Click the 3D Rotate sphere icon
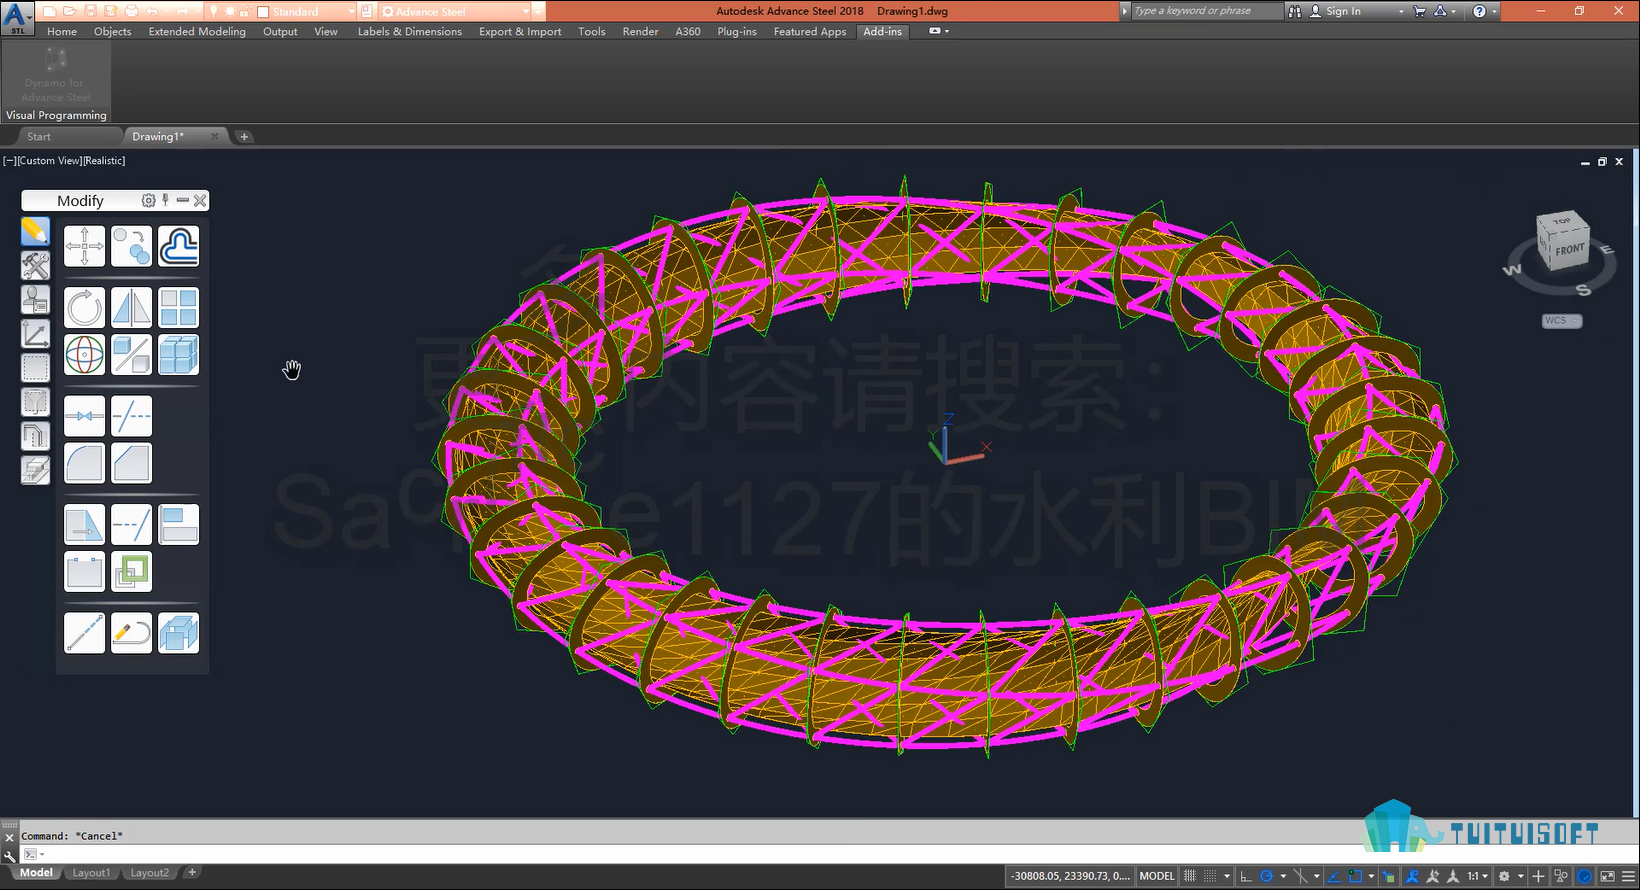Image resolution: width=1640 pixels, height=890 pixels. [x=84, y=354]
